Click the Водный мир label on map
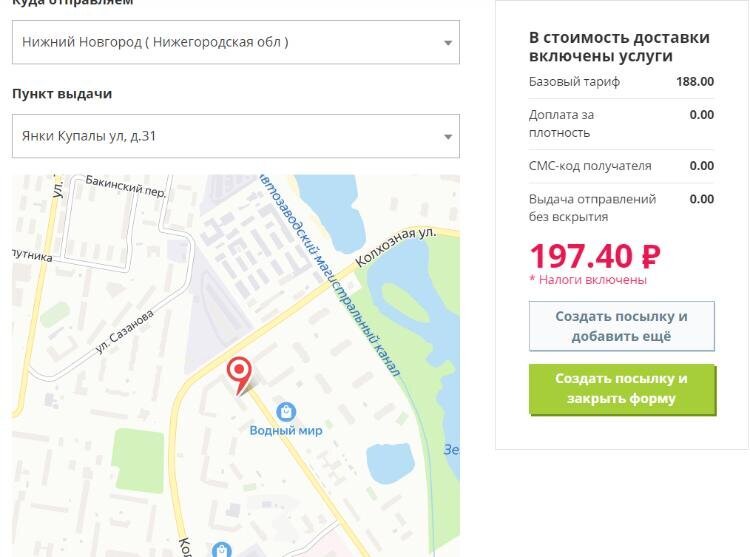This screenshot has height=557, width=750. click(x=286, y=430)
